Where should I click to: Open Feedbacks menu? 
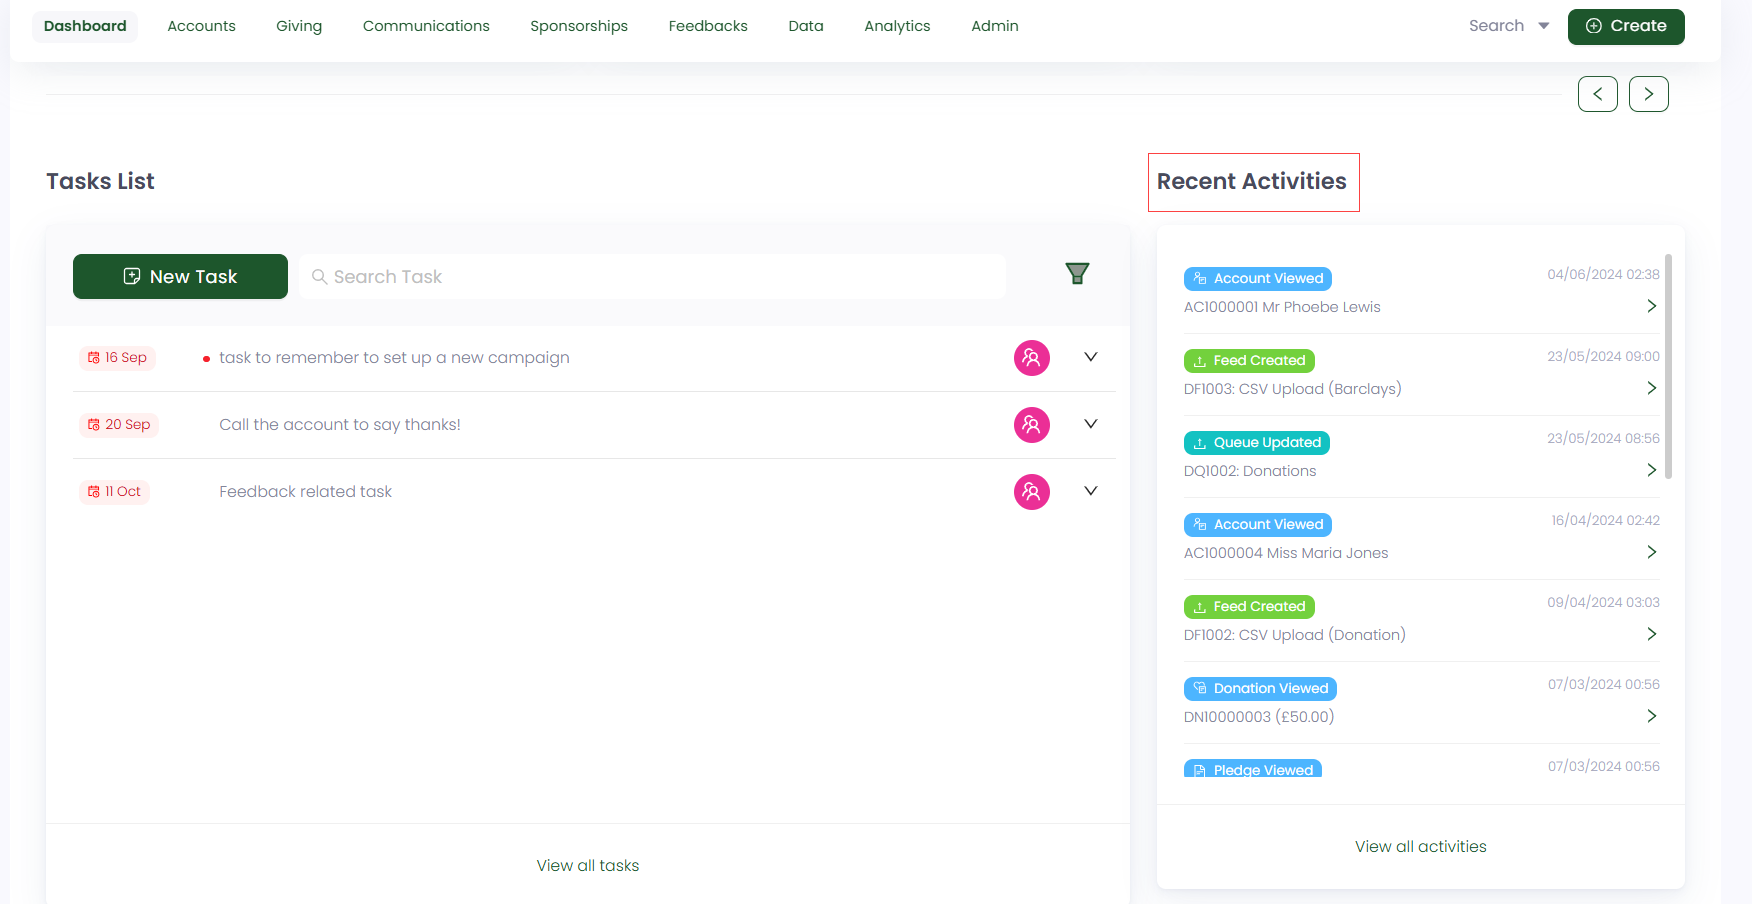708,26
